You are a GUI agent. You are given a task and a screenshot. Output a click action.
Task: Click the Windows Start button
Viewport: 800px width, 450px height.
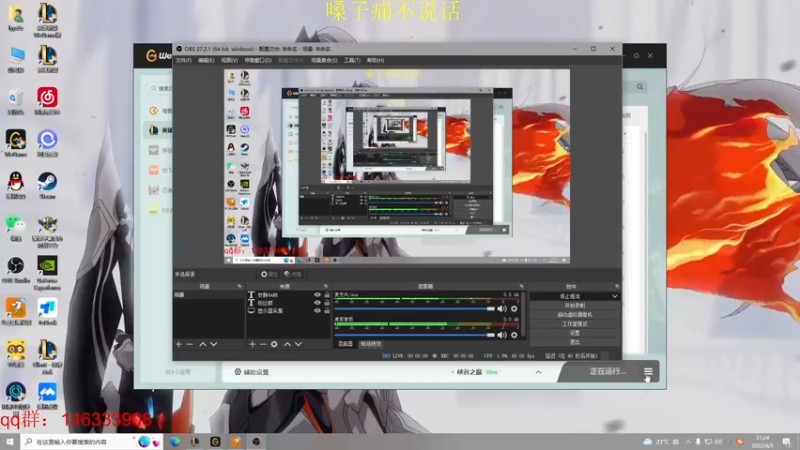click(x=10, y=441)
